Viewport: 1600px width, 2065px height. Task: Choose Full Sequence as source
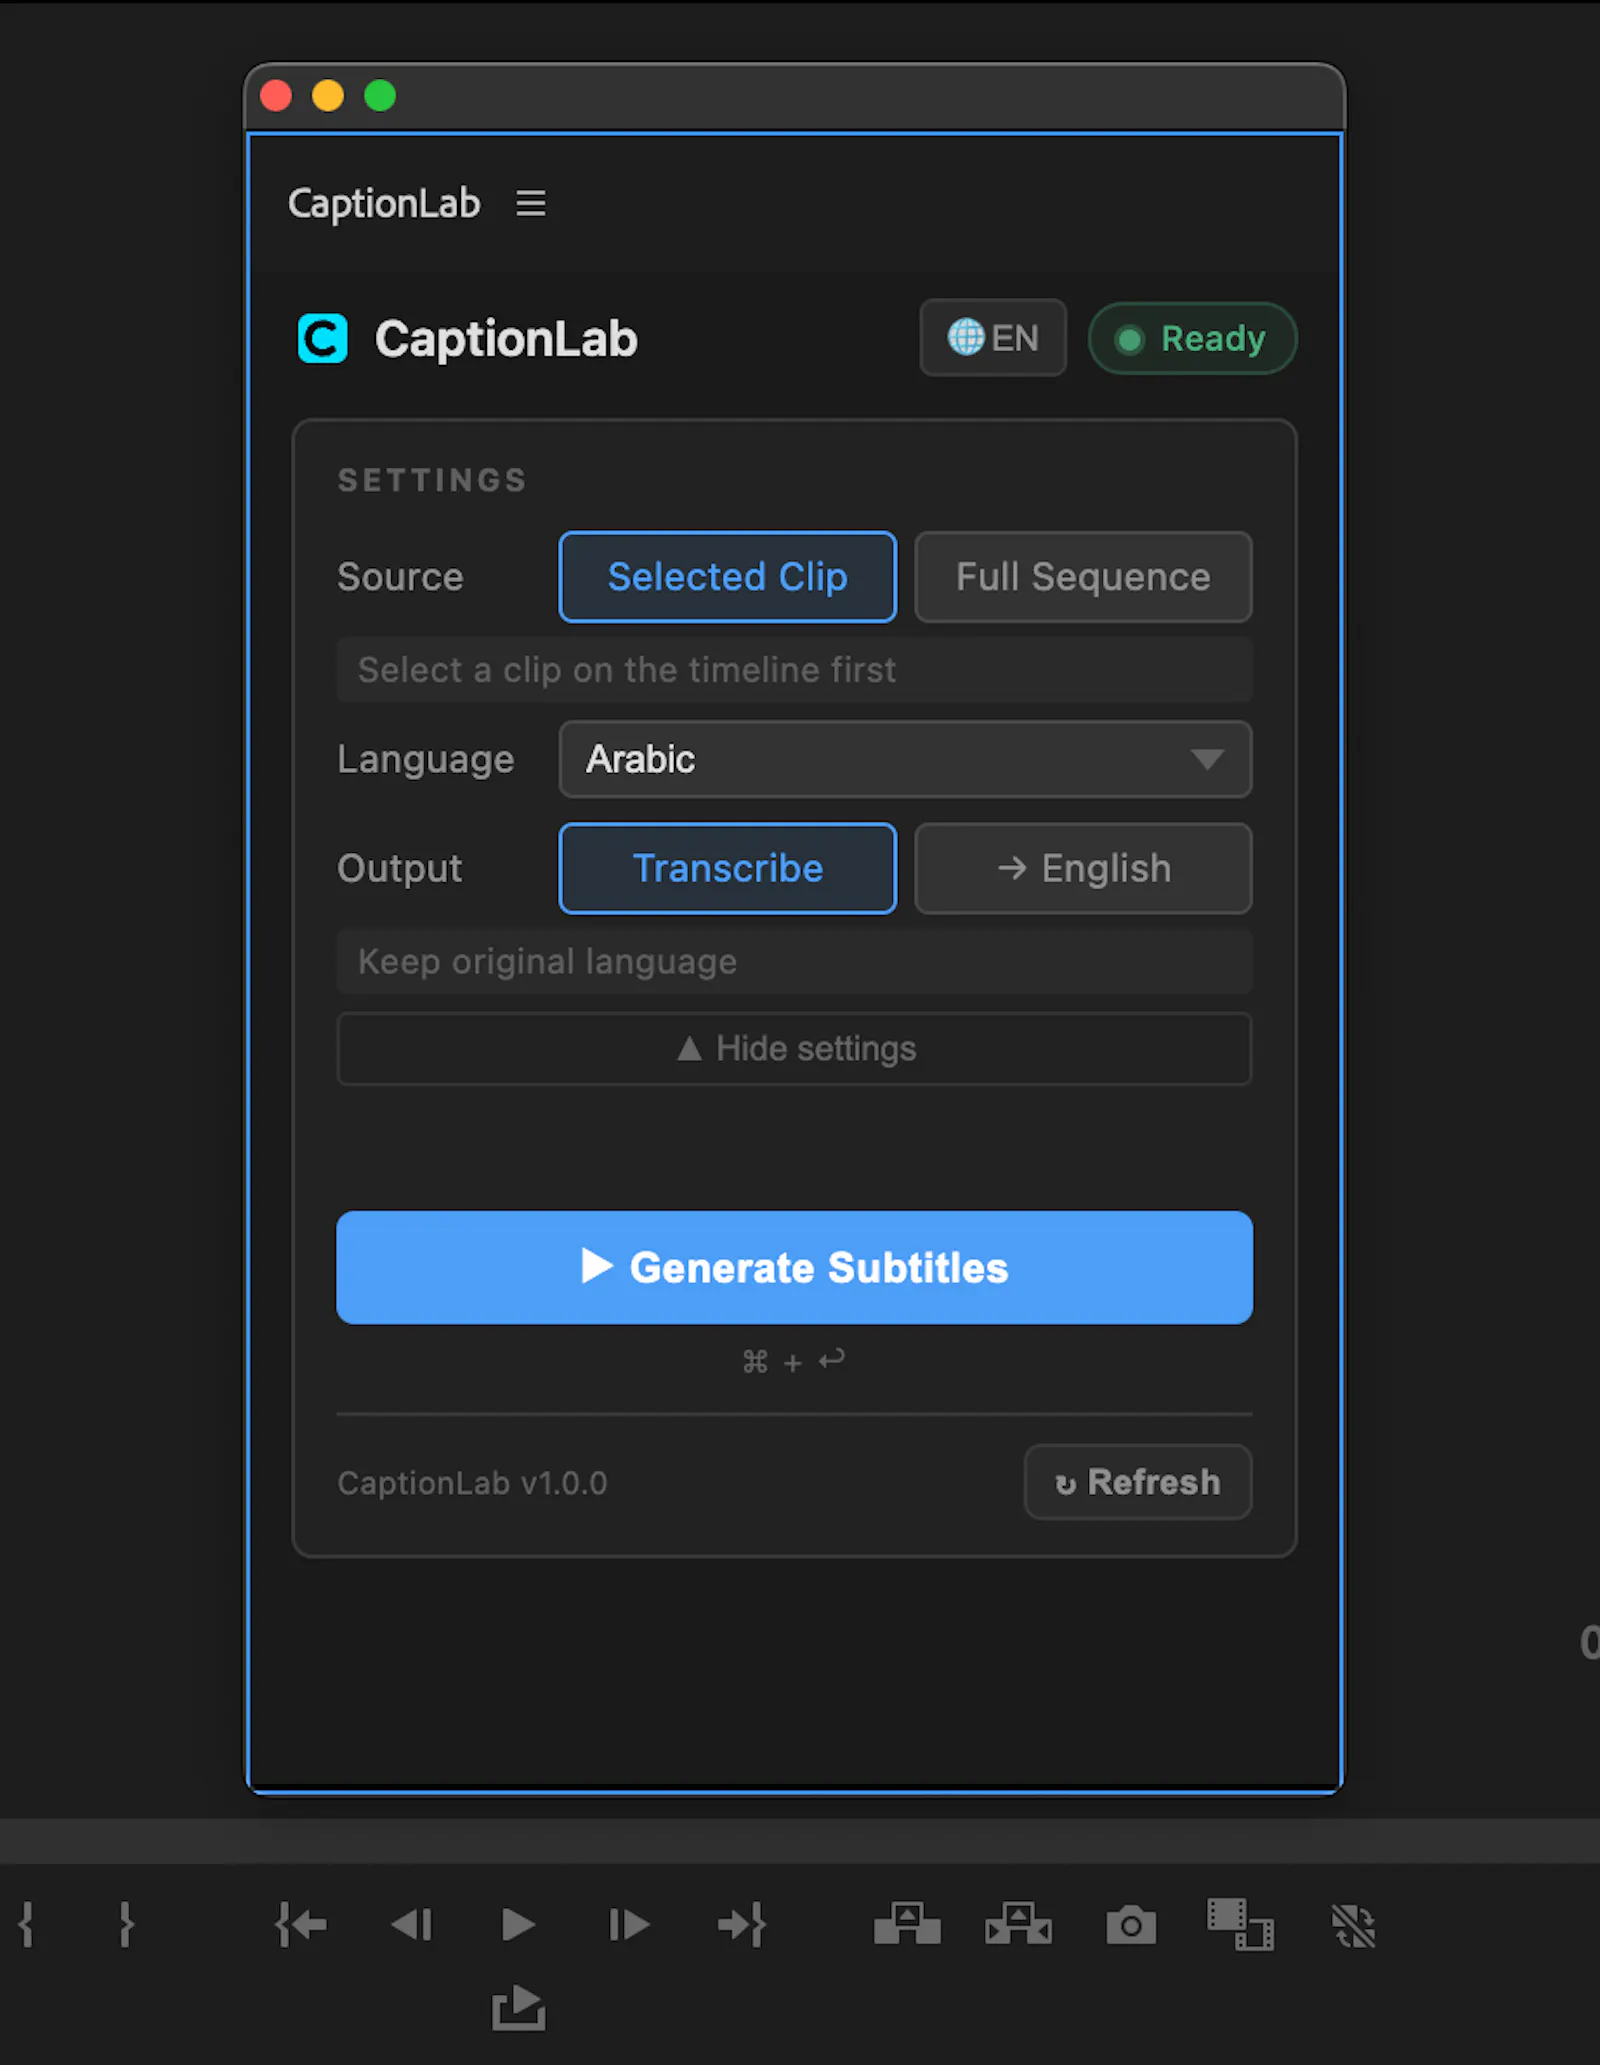pyautogui.click(x=1083, y=577)
